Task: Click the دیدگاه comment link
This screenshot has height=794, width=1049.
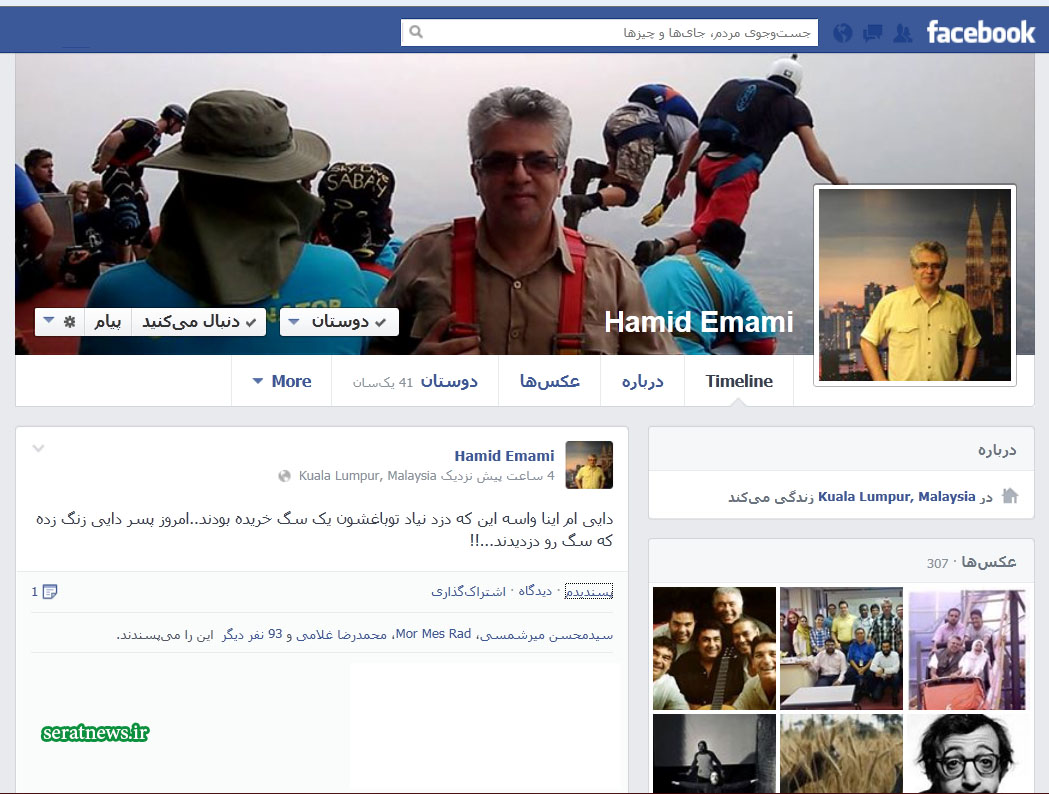Action: coord(535,591)
